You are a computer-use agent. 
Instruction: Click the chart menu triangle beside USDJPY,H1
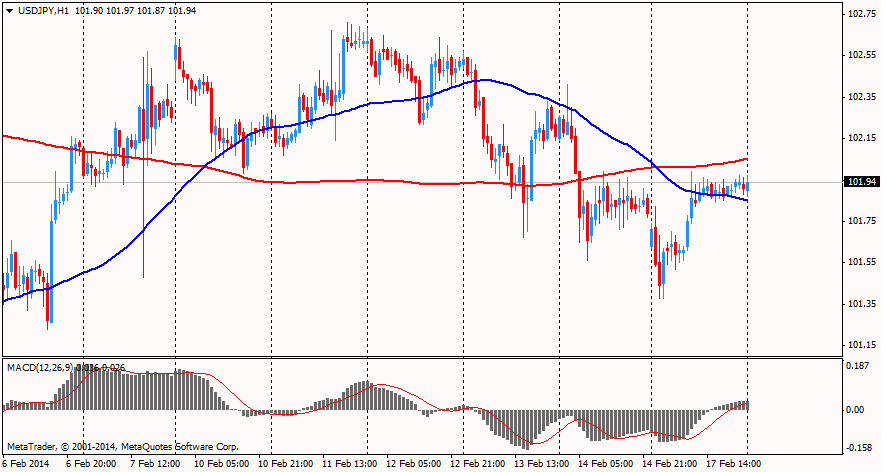coord(9,10)
